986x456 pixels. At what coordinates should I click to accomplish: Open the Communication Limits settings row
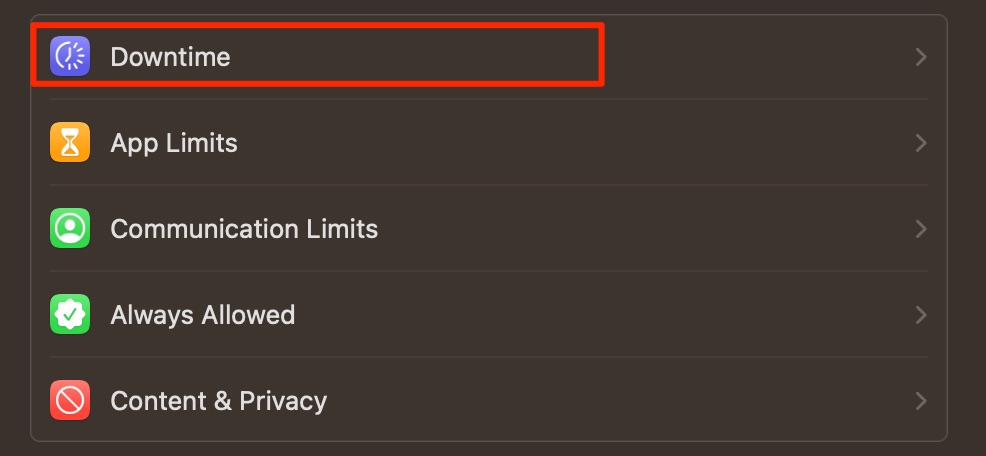coord(489,229)
